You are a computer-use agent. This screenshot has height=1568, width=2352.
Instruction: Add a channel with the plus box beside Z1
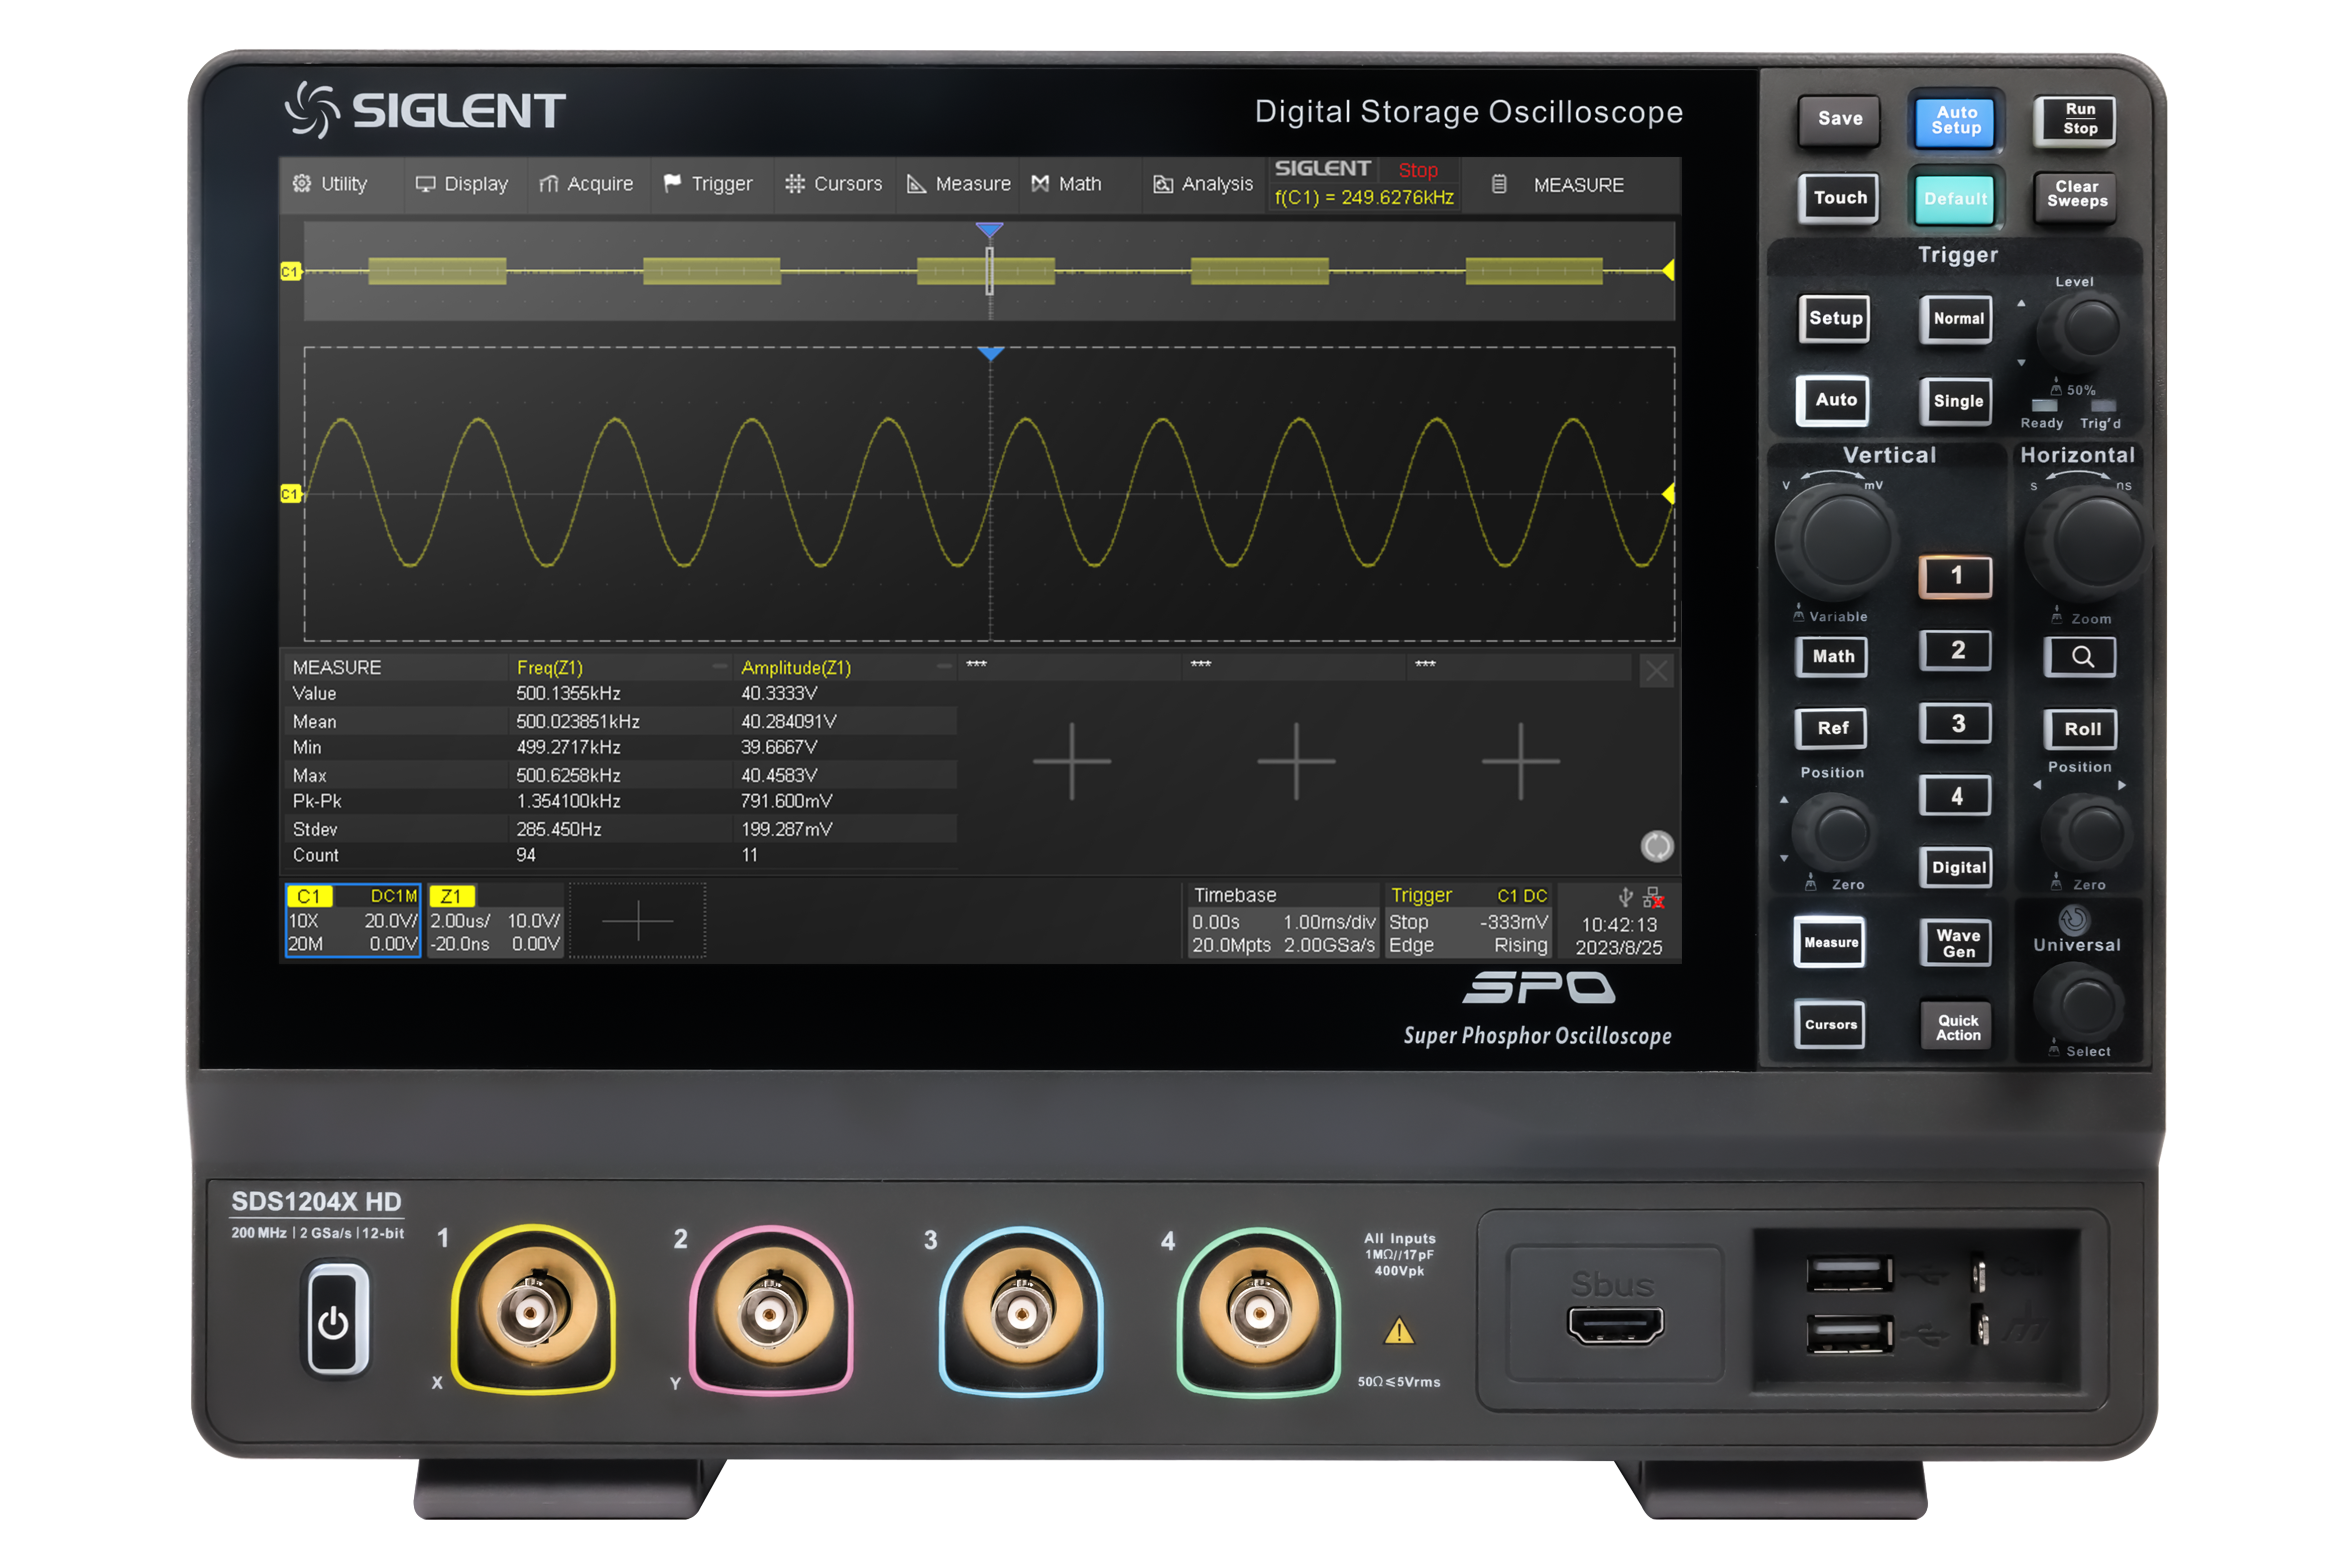tap(637, 920)
